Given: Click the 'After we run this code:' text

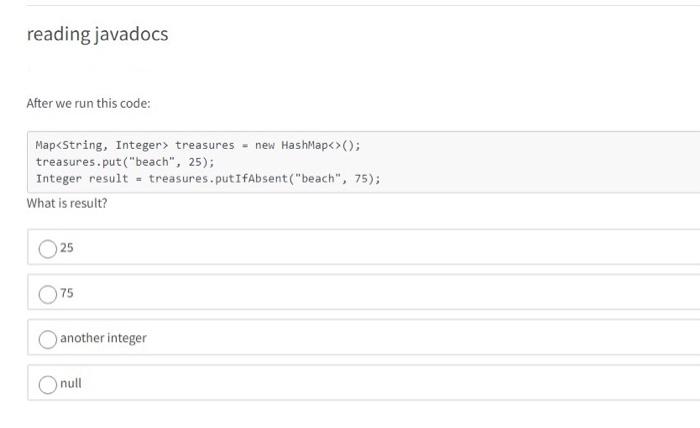Looking at the screenshot, I should [89, 103].
